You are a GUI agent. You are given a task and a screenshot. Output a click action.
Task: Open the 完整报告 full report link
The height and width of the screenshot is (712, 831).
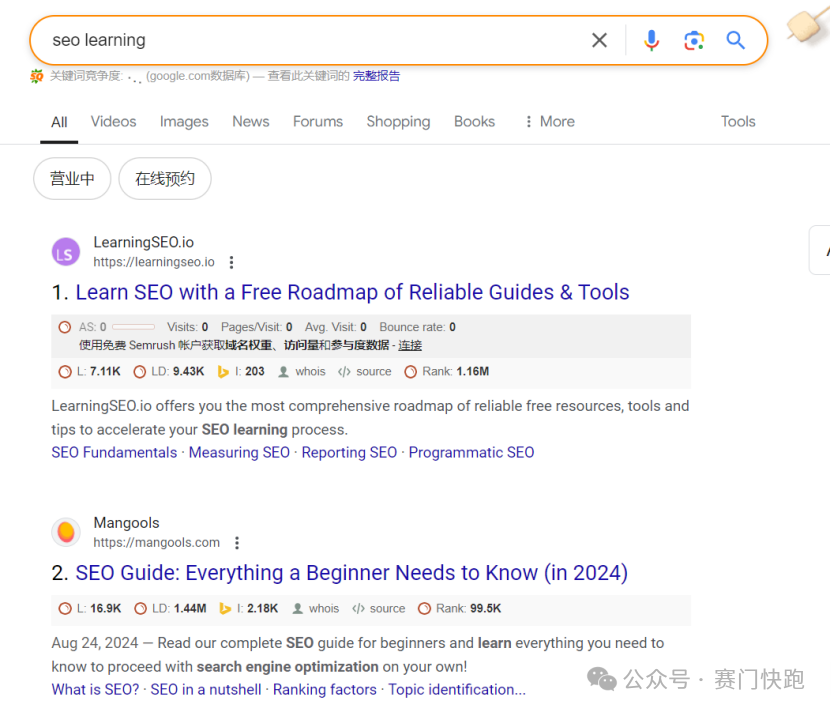(x=376, y=76)
